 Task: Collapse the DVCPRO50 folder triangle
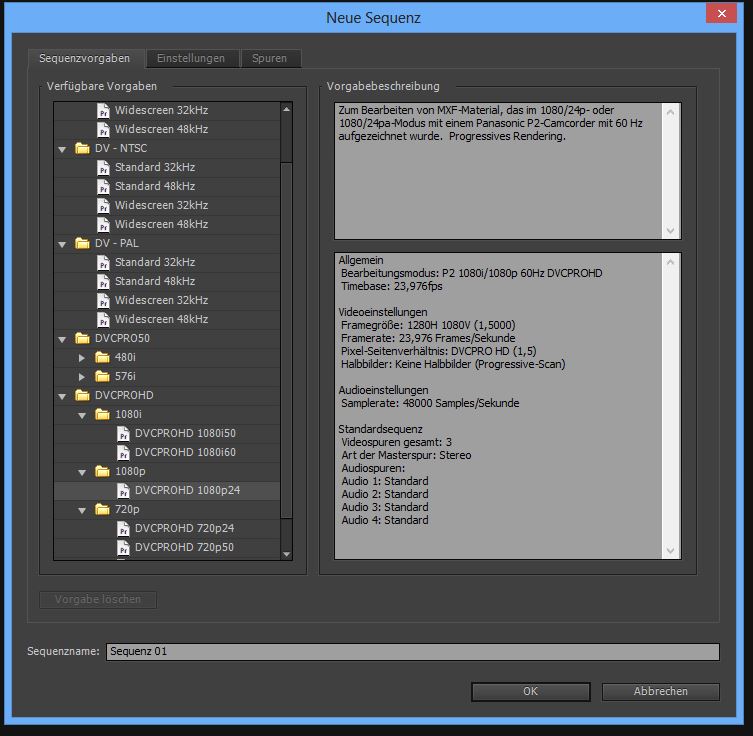(62, 339)
